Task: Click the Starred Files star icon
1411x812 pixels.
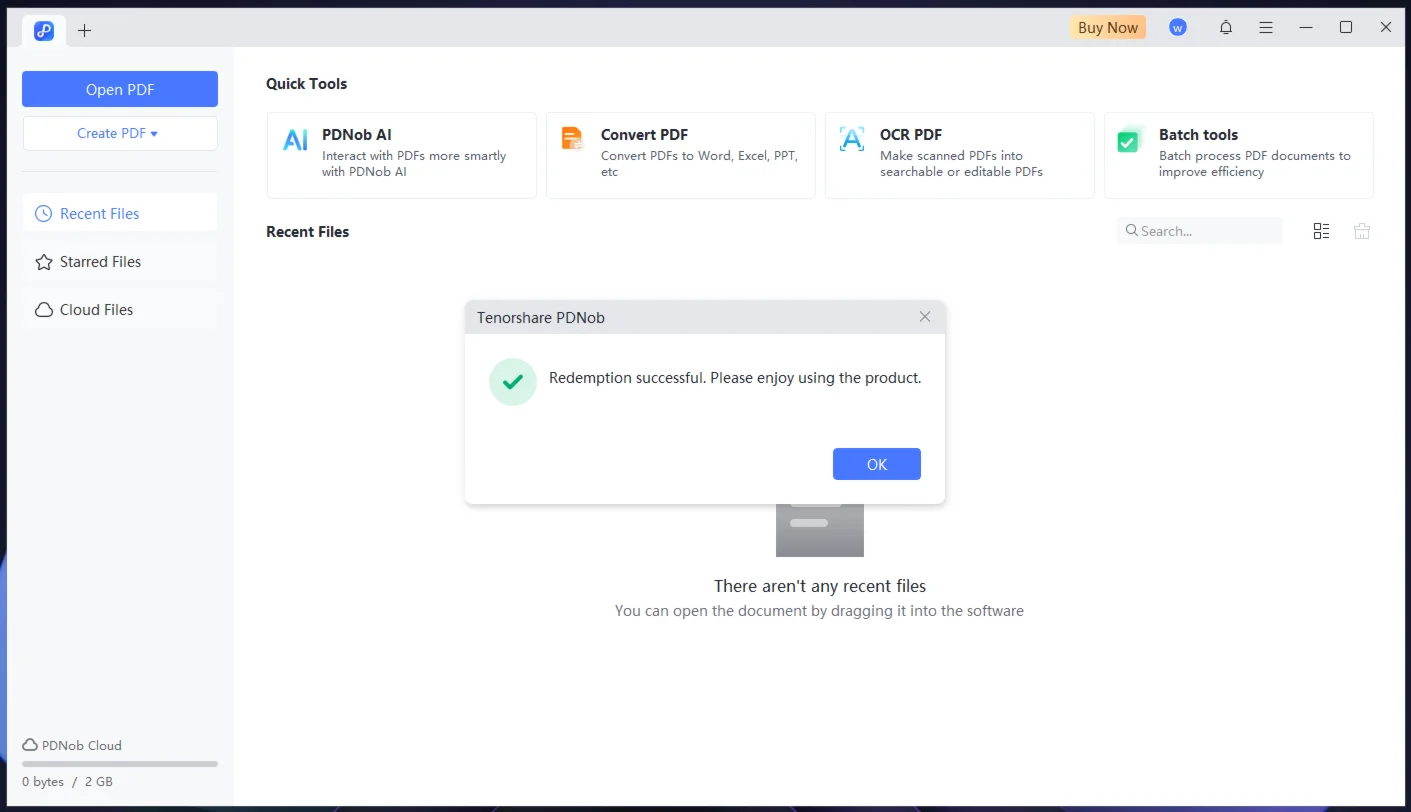Action: (44, 261)
